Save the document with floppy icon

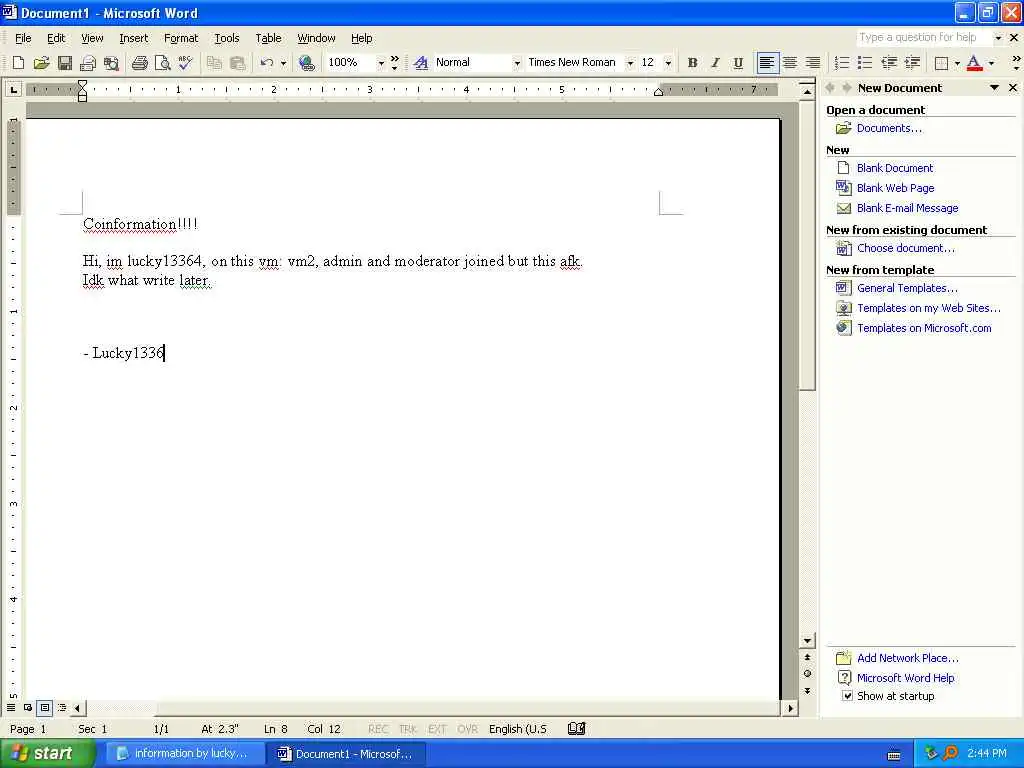click(x=65, y=63)
